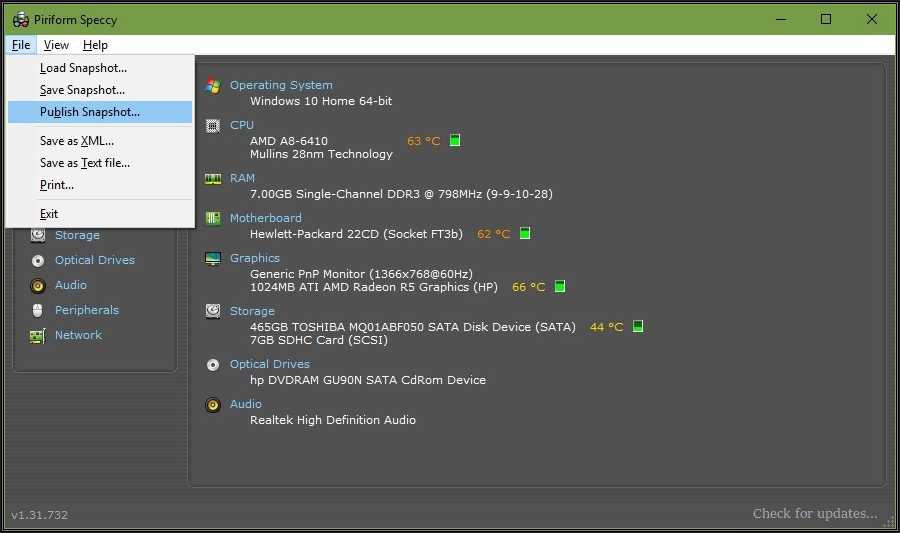This screenshot has width=900, height=533.
Task: Click AMD Radeon R5 Graphics line
Action: click(x=374, y=287)
